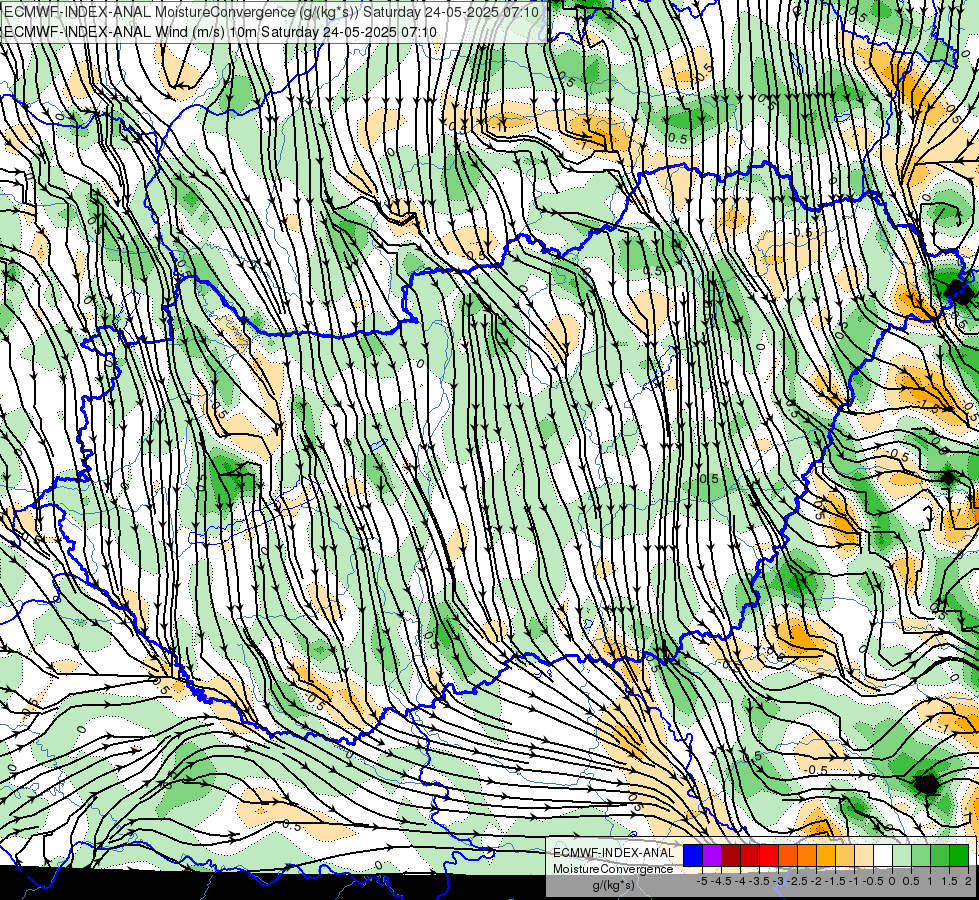Pick the bright red swatch left of -3
Image resolution: width=979 pixels, height=900 pixels.
pyautogui.click(x=769, y=855)
